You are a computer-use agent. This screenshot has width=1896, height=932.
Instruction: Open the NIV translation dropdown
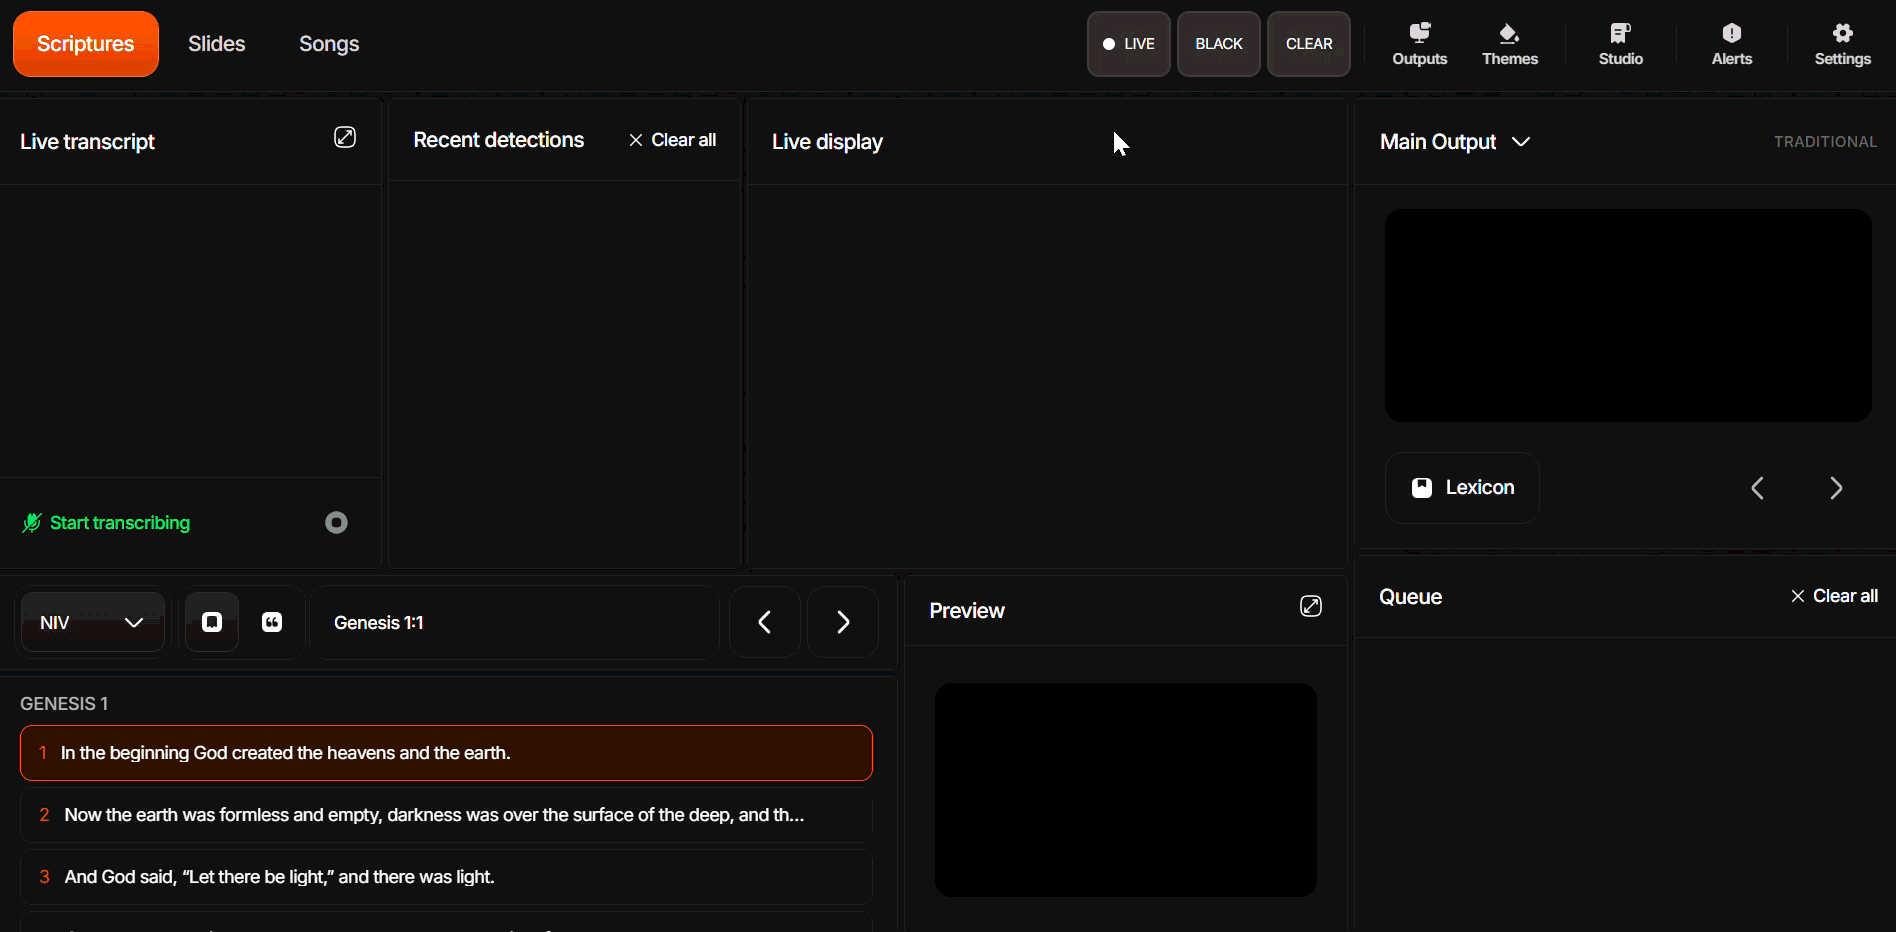pyautogui.click(x=93, y=622)
